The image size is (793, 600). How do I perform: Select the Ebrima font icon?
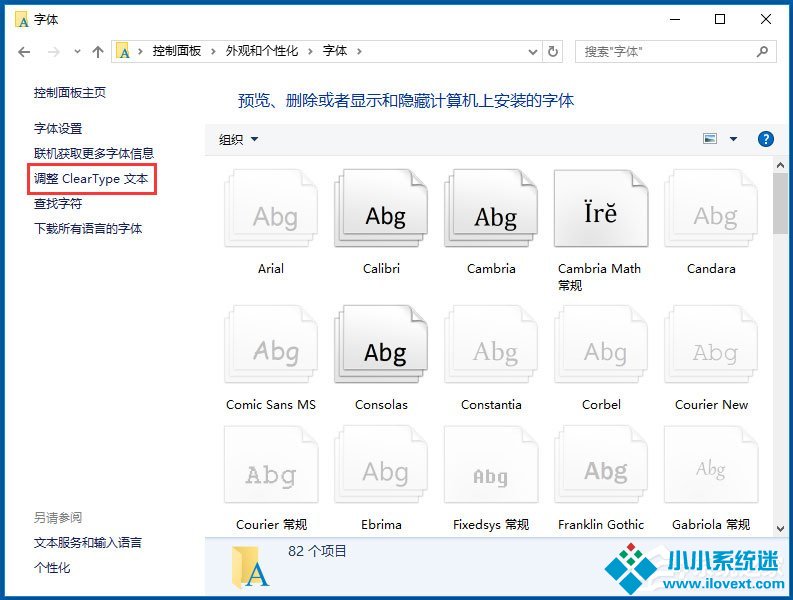click(381, 465)
